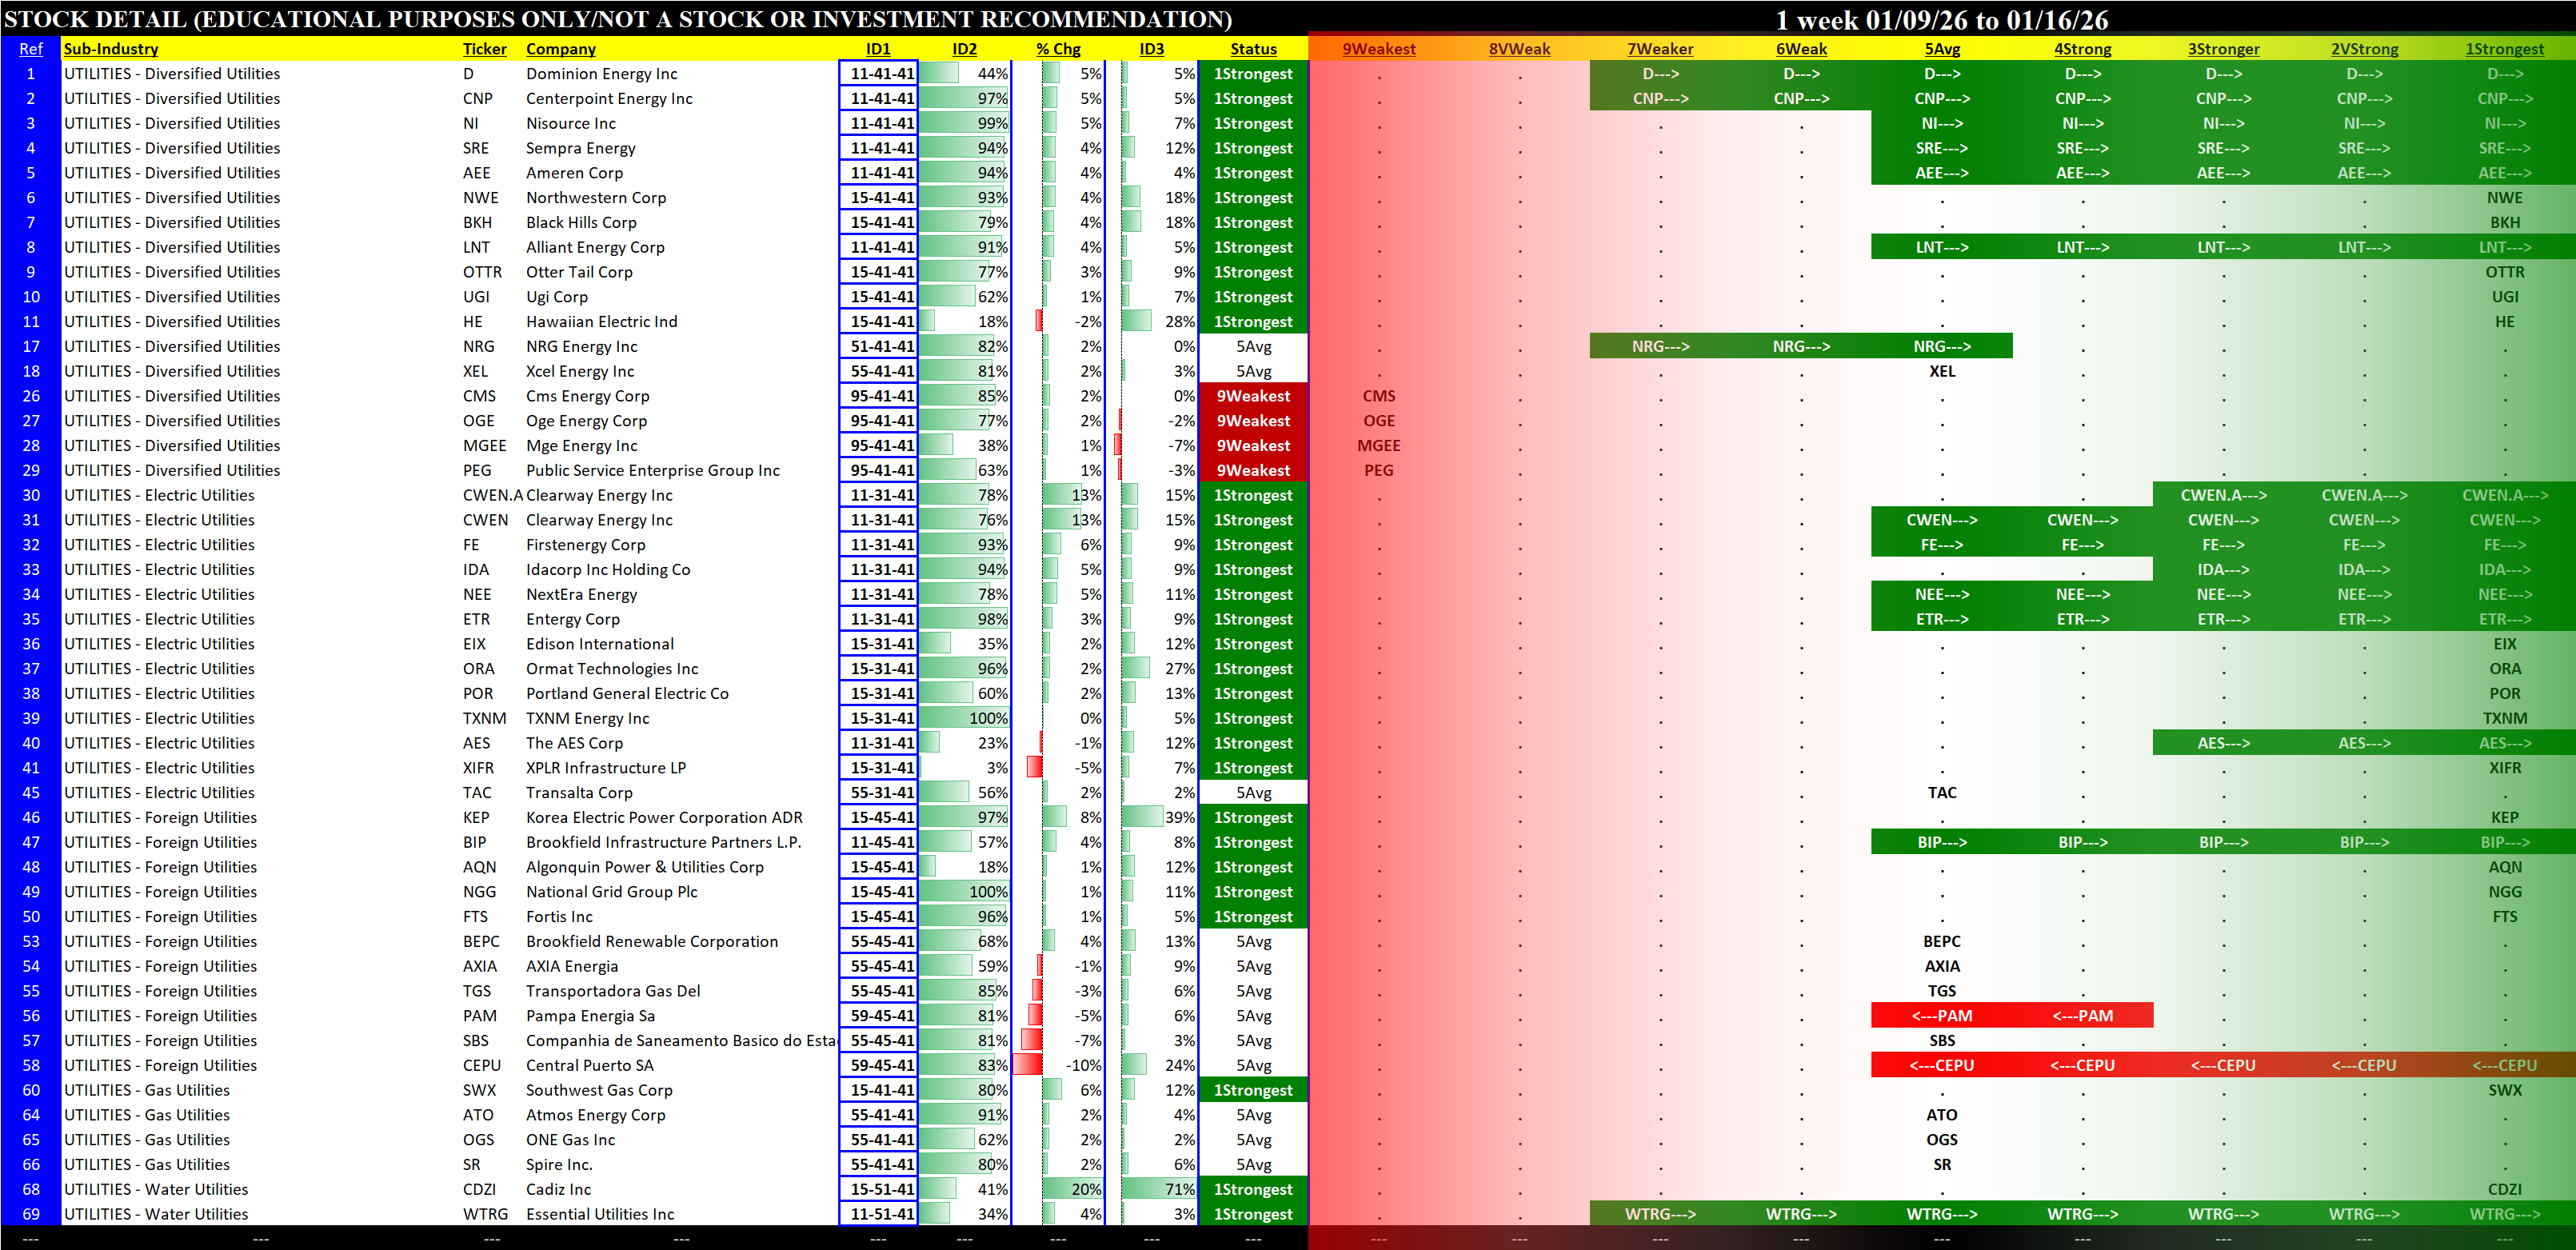This screenshot has width=2576, height=1250.
Task: Select Dominion Energy Inc company cell
Action: coord(601,74)
